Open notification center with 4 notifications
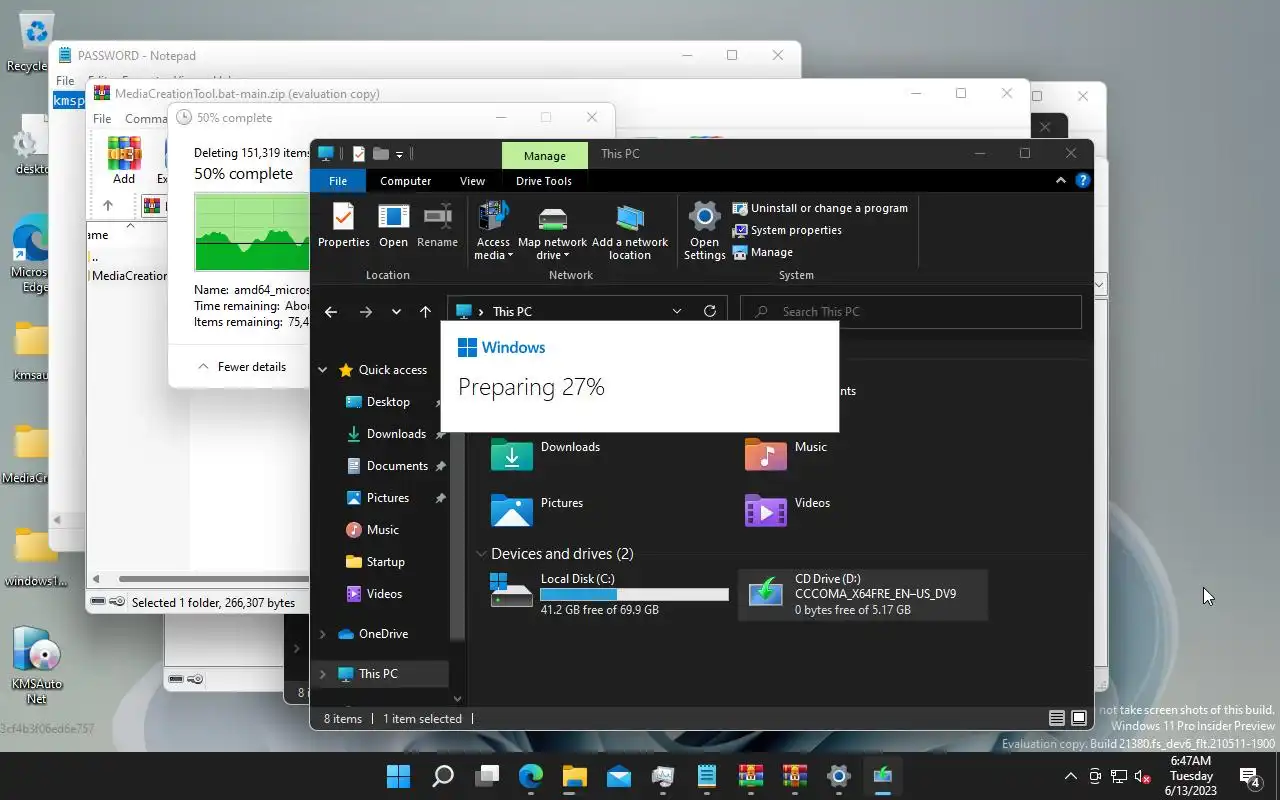 point(1249,776)
